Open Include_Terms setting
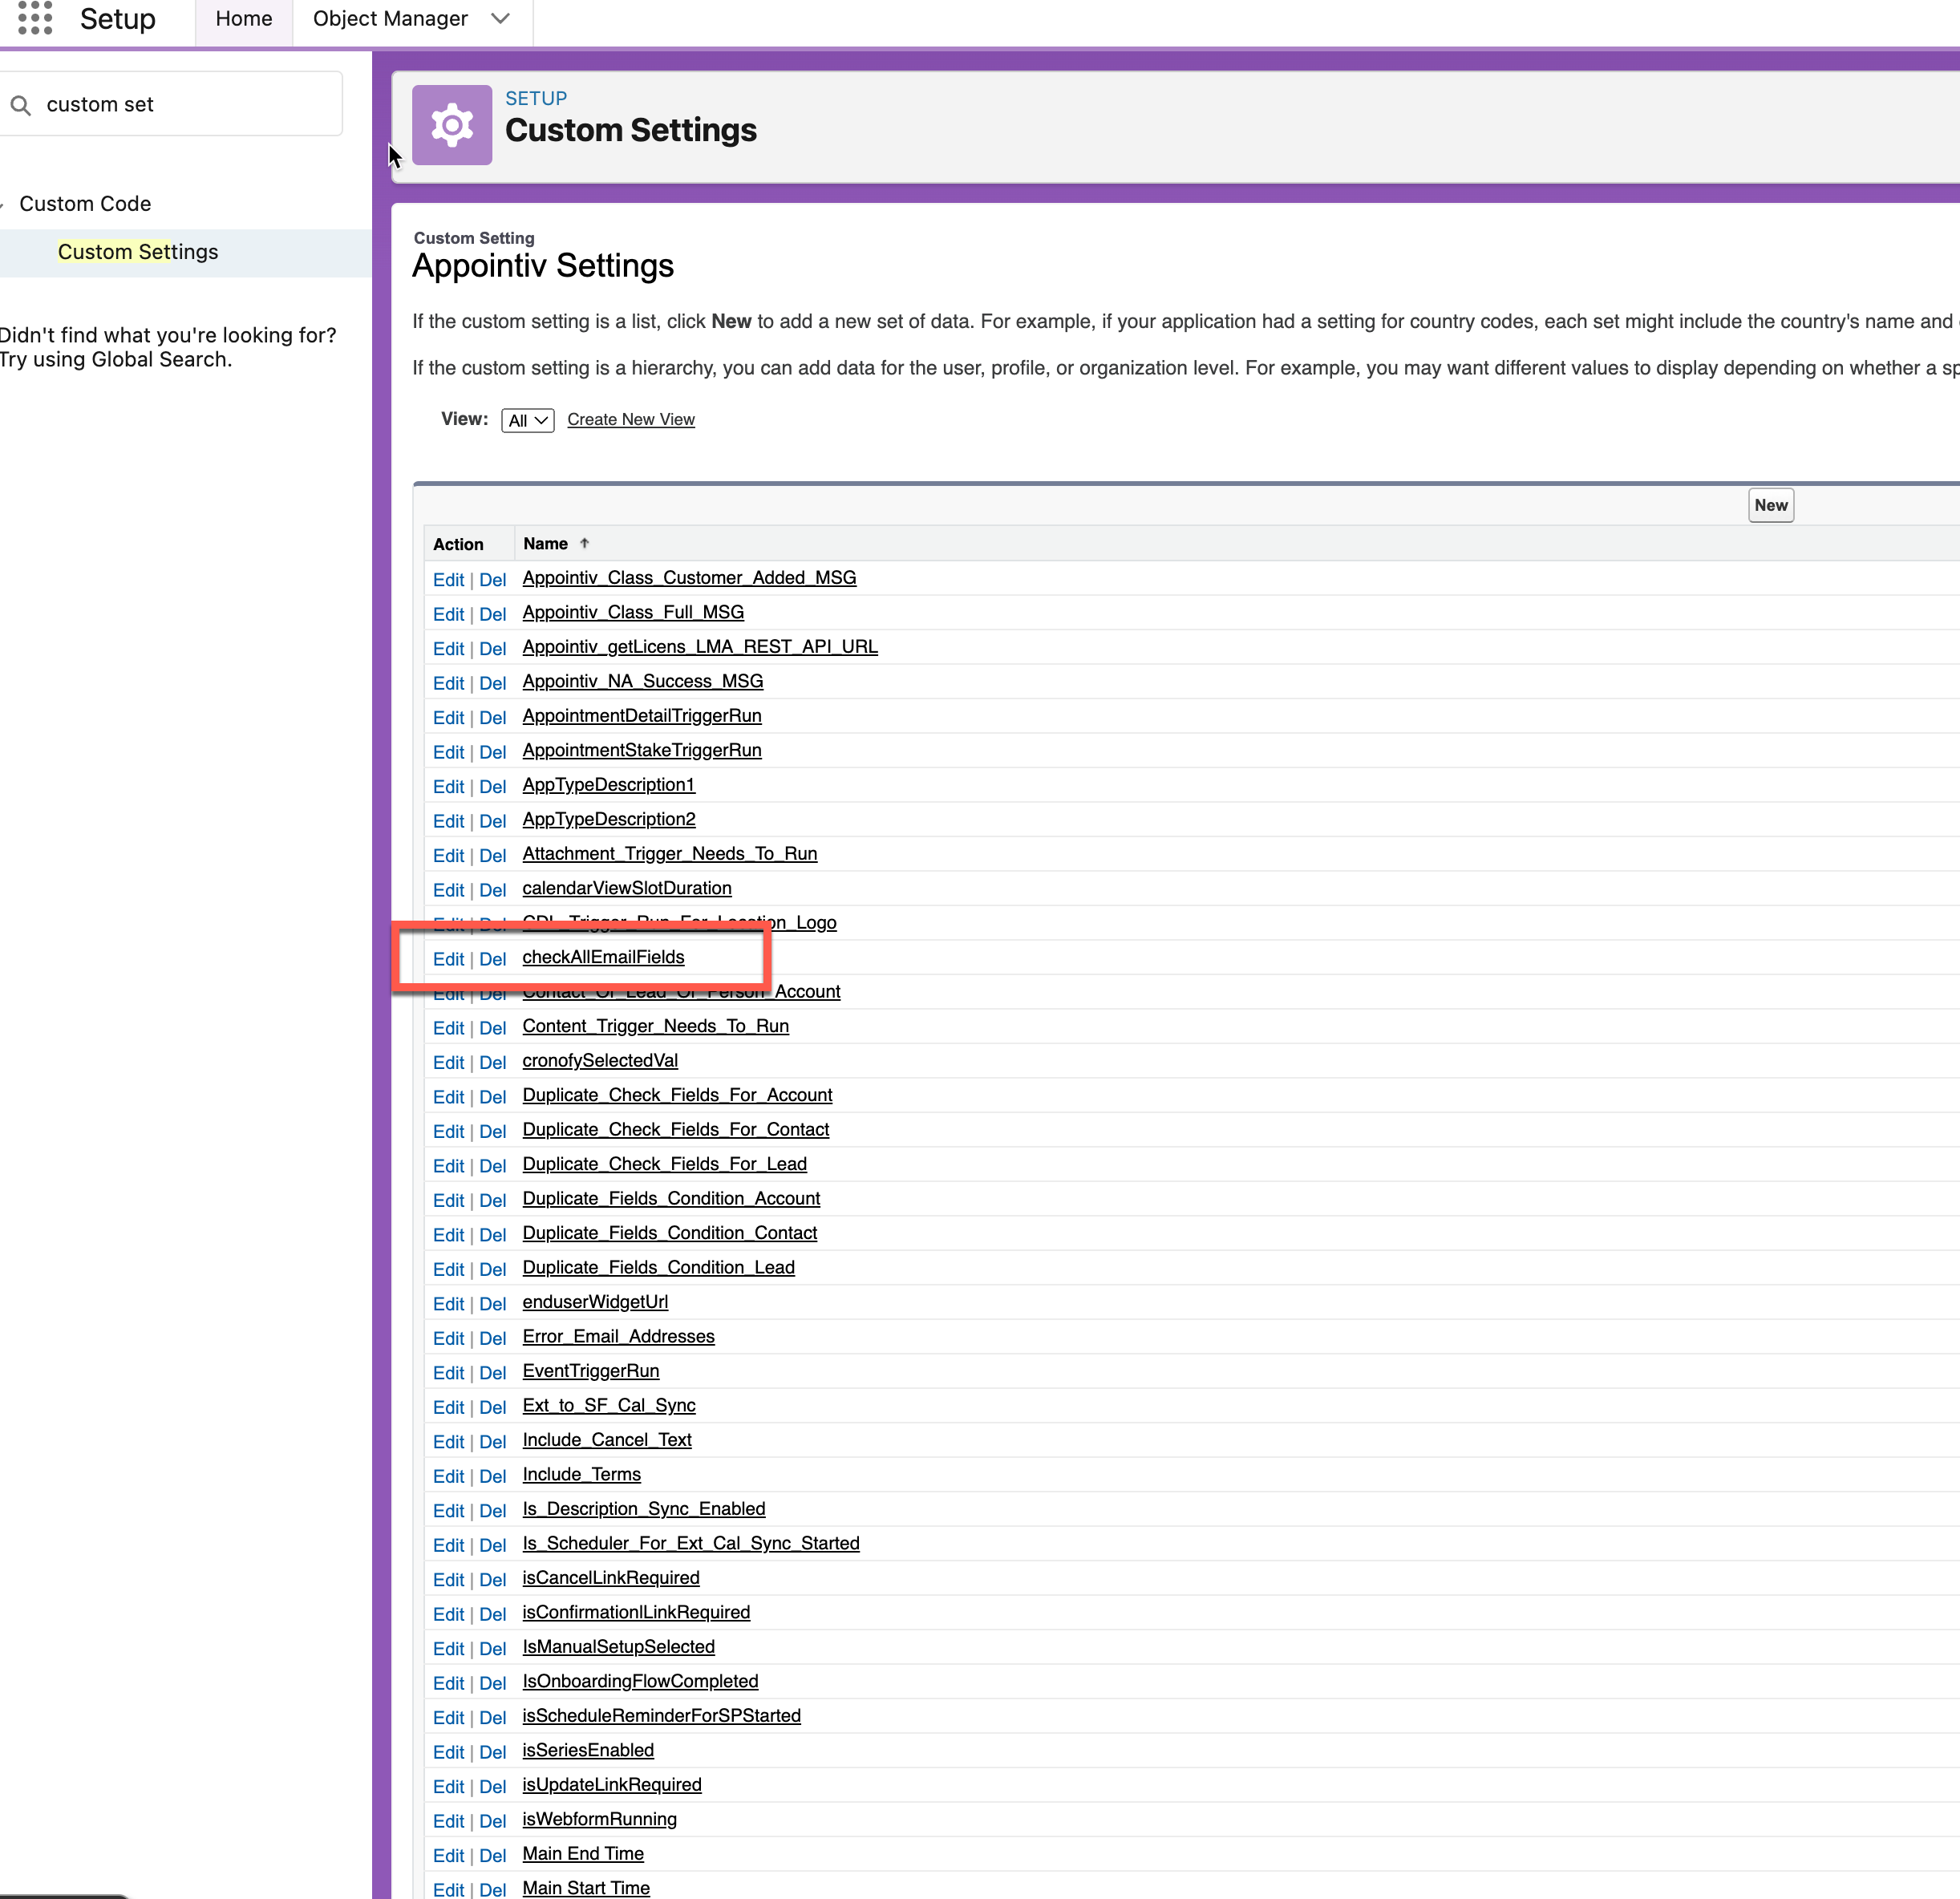1960x1899 pixels. (581, 1474)
